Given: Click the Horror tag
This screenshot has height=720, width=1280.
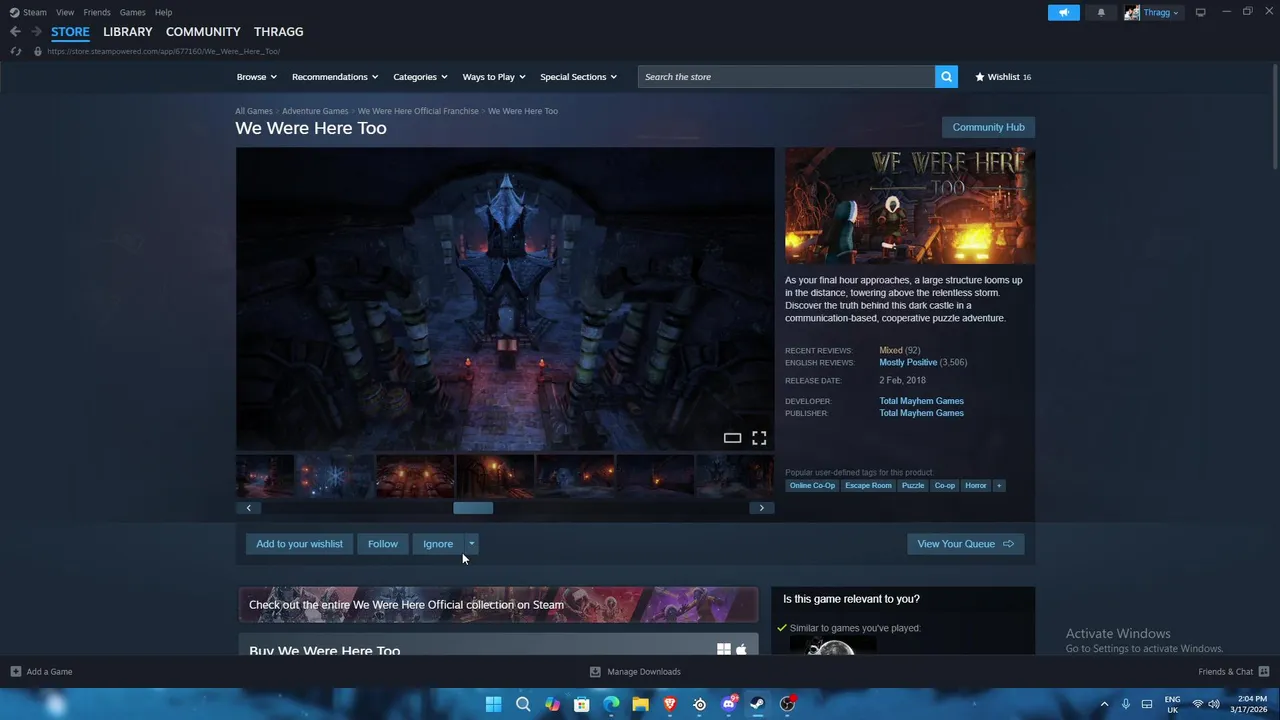Looking at the screenshot, I should 976,486.
